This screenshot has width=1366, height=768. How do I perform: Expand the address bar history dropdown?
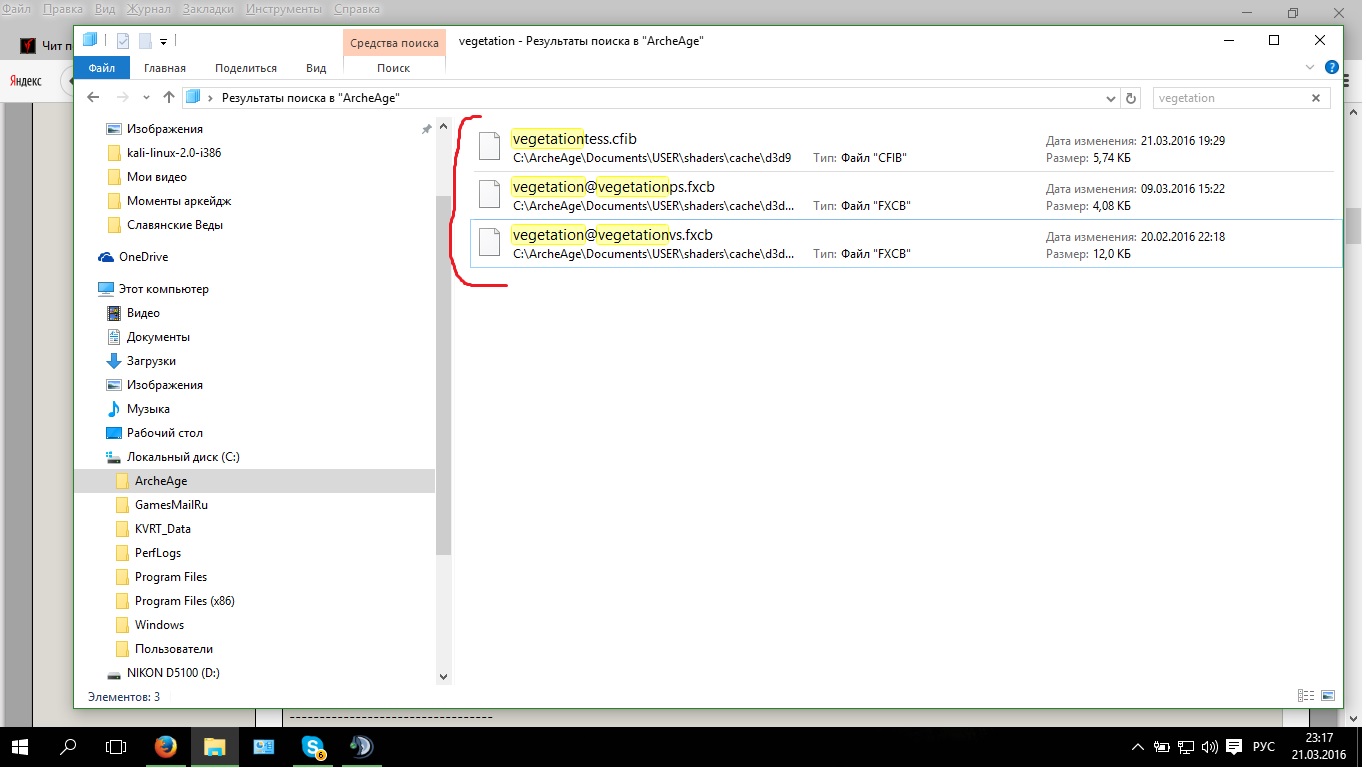pyautogui.click(x=1111, y=98)
